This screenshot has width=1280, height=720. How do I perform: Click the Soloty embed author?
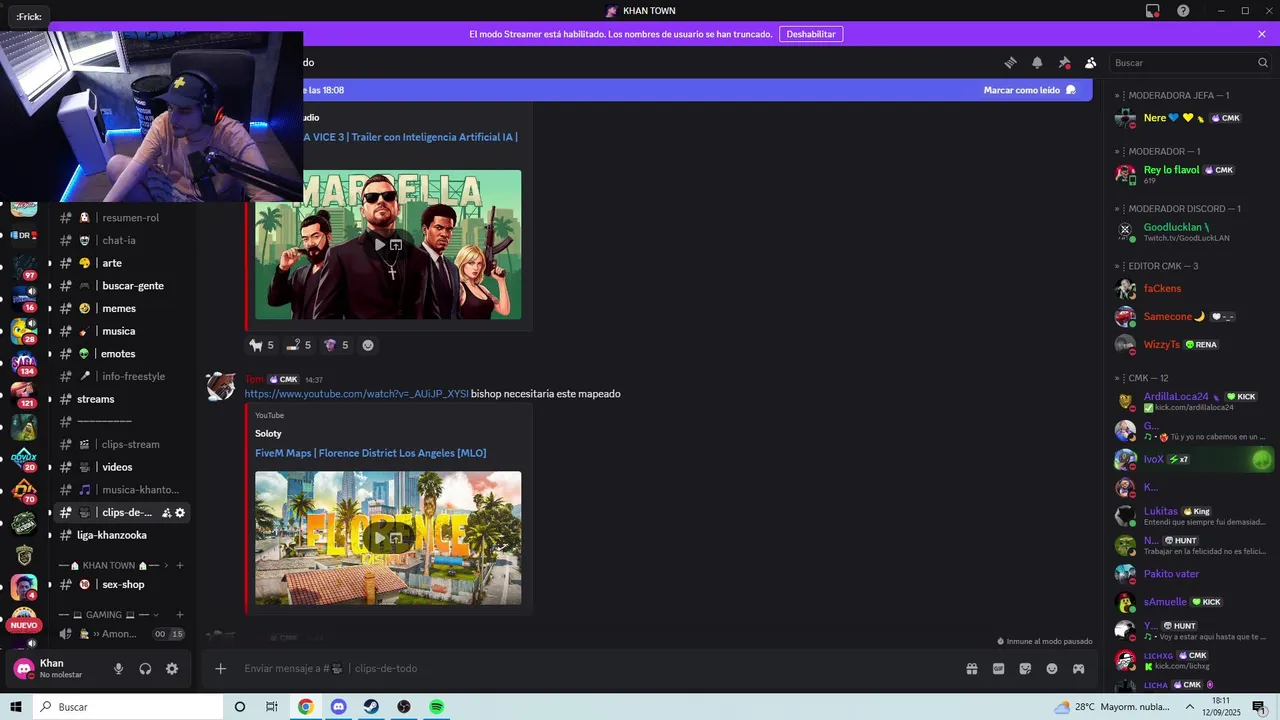268,434
